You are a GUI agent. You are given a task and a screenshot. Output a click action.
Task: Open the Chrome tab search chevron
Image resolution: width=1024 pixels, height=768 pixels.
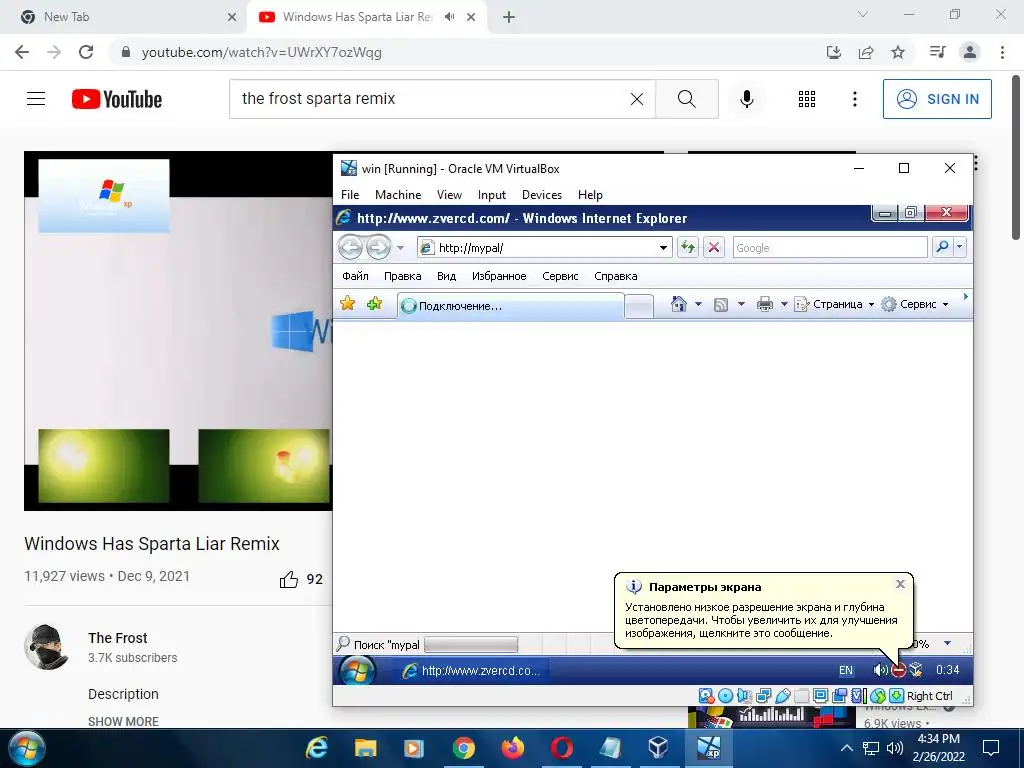pos(863,14)
